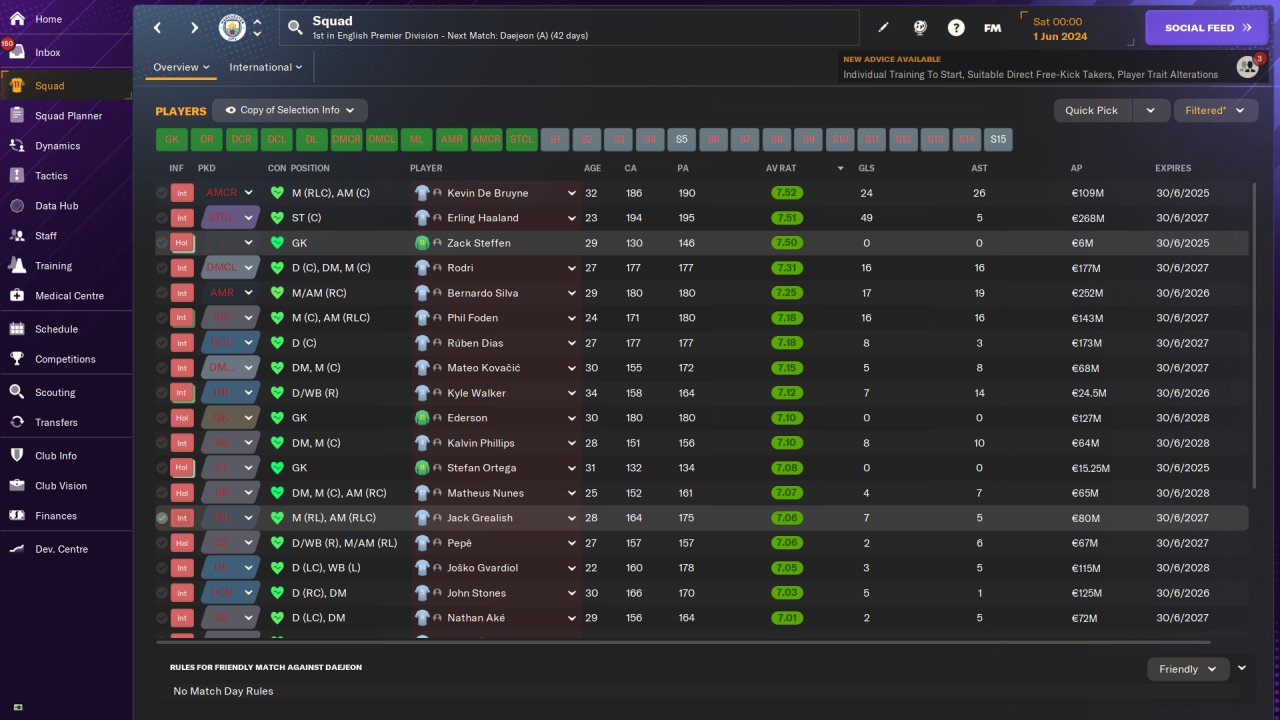Open the Filtered dropdown
Viewport: 1280px width, 720px height.
[1215, 110]
